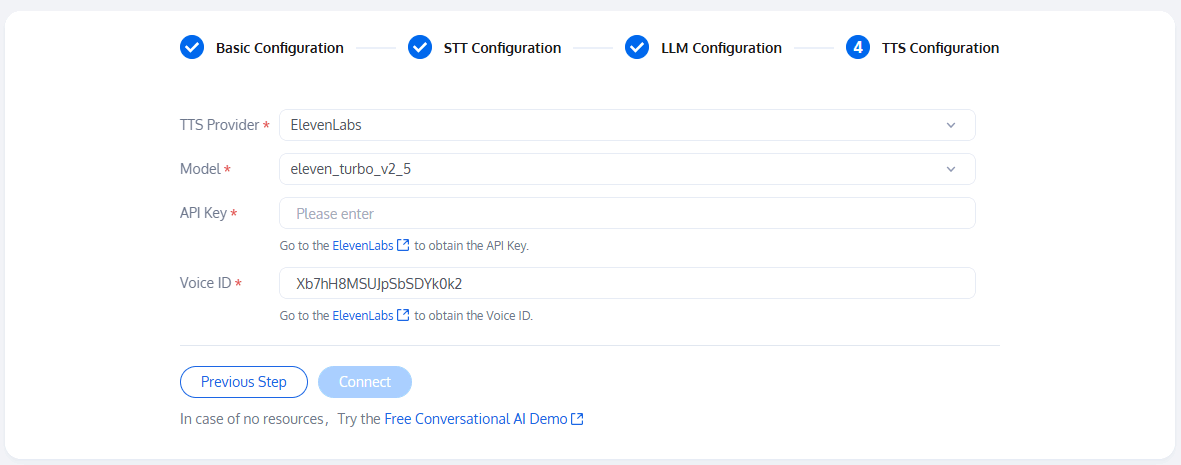Click the Connect button
Screen dimensions: 1181x465
pyautogui.click(x=365, y=382)
